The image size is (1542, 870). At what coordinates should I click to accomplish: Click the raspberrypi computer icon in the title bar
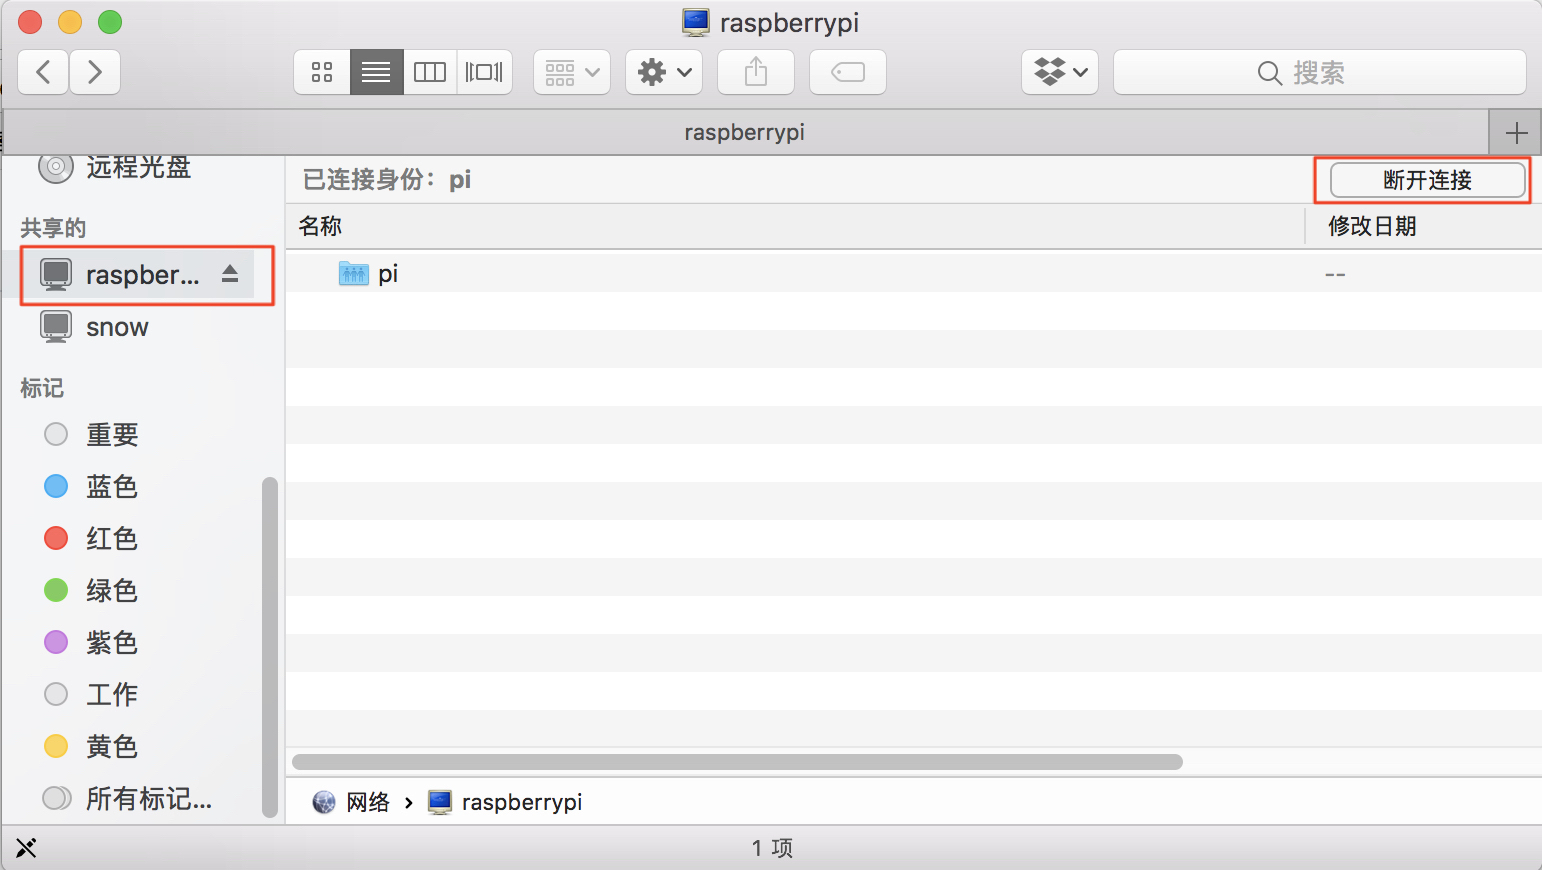(696, 22)
